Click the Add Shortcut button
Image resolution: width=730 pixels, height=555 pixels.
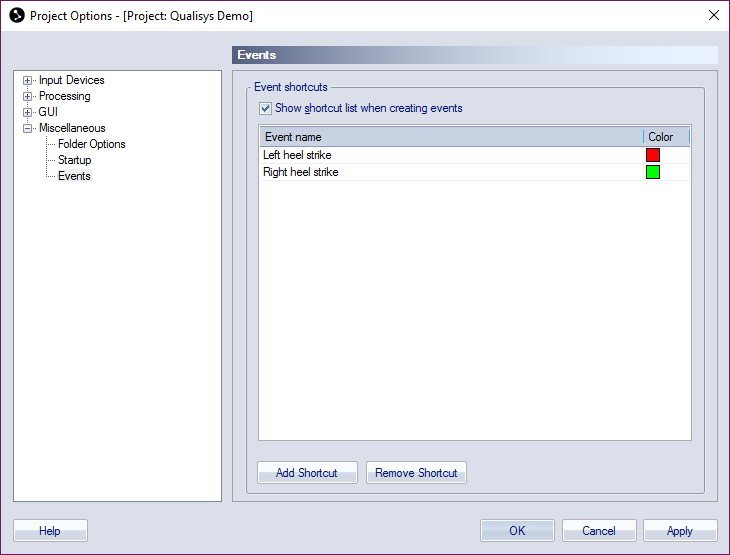307,473
